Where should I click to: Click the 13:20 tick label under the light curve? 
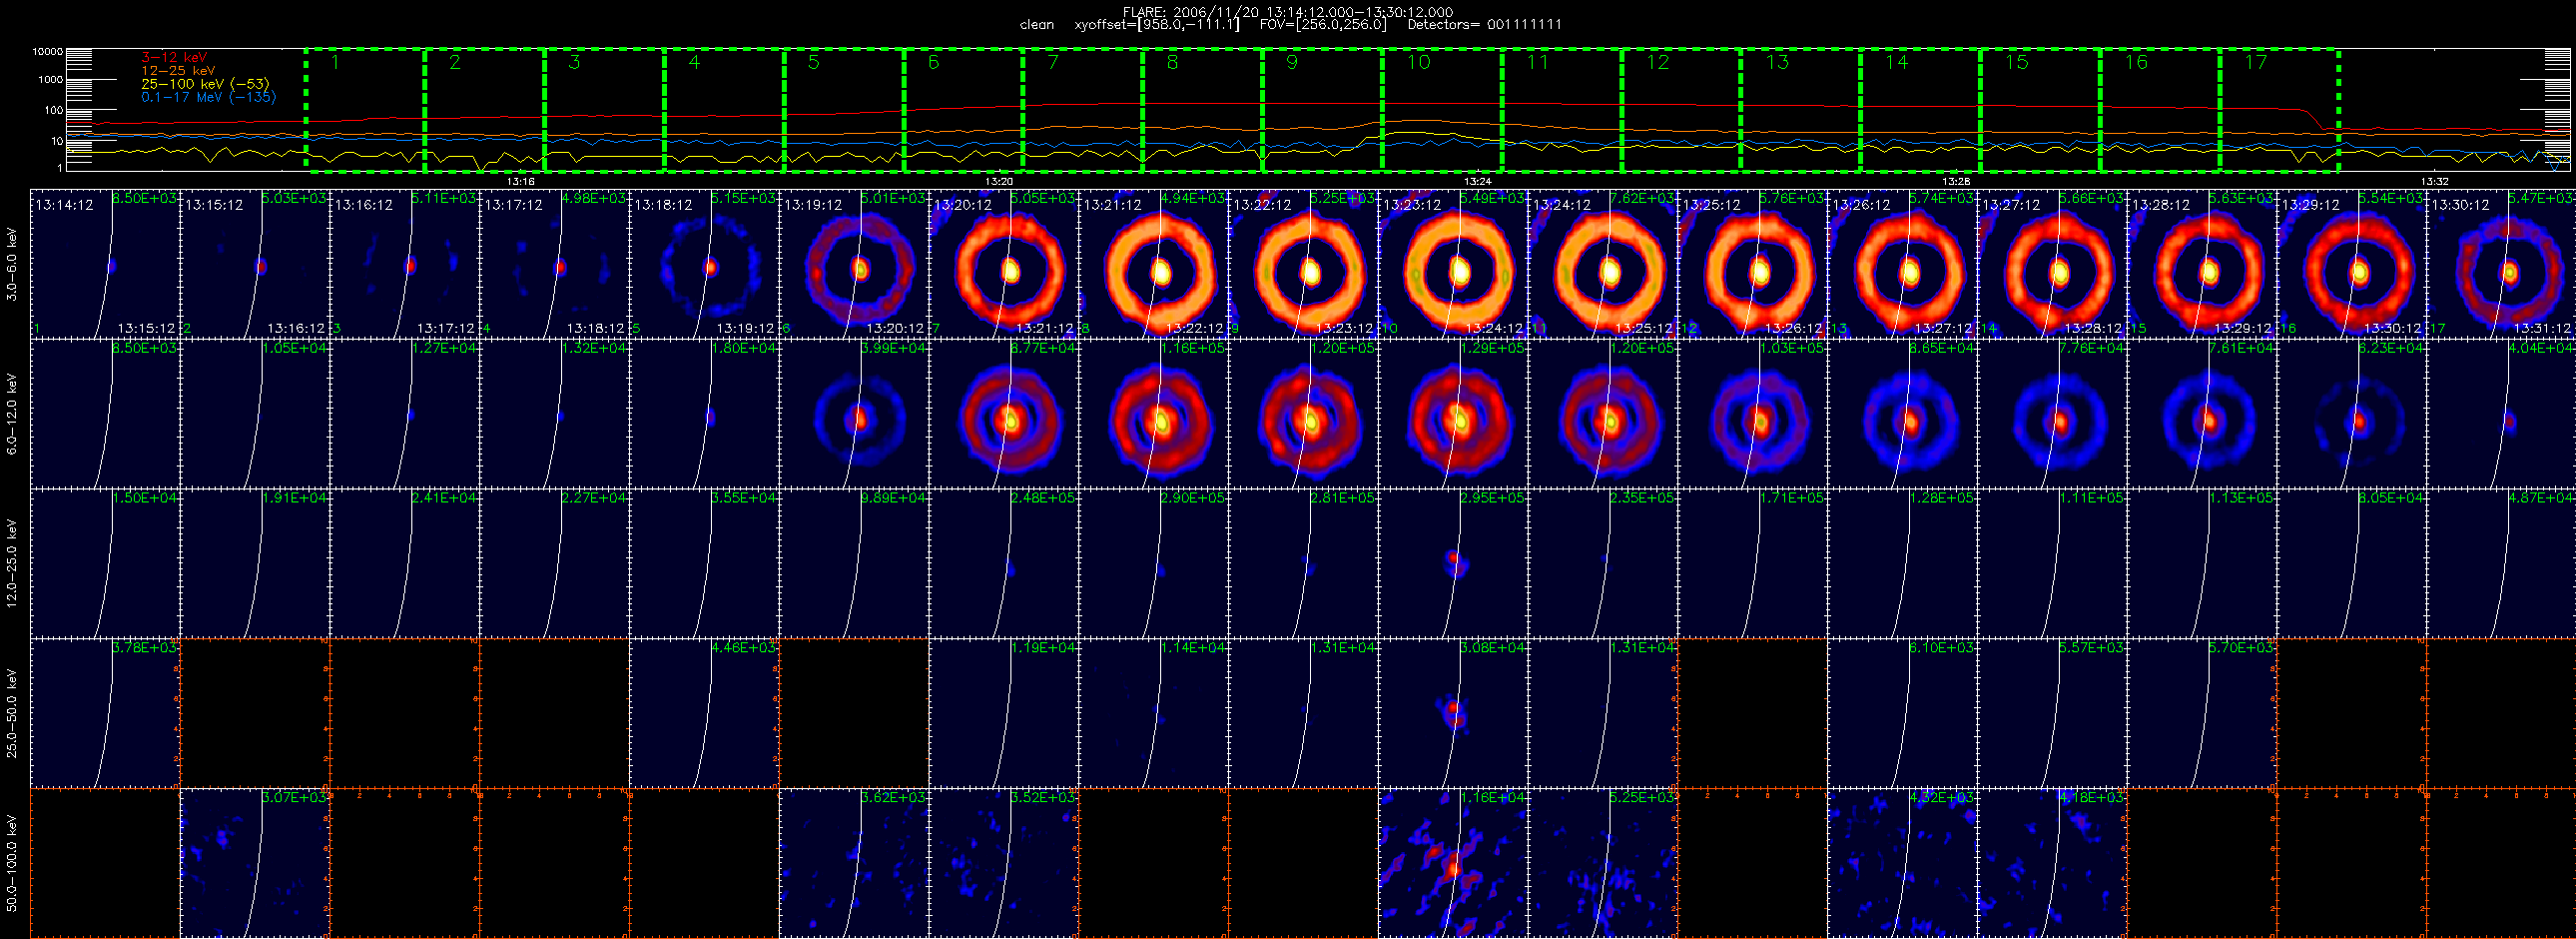[999, 181]
